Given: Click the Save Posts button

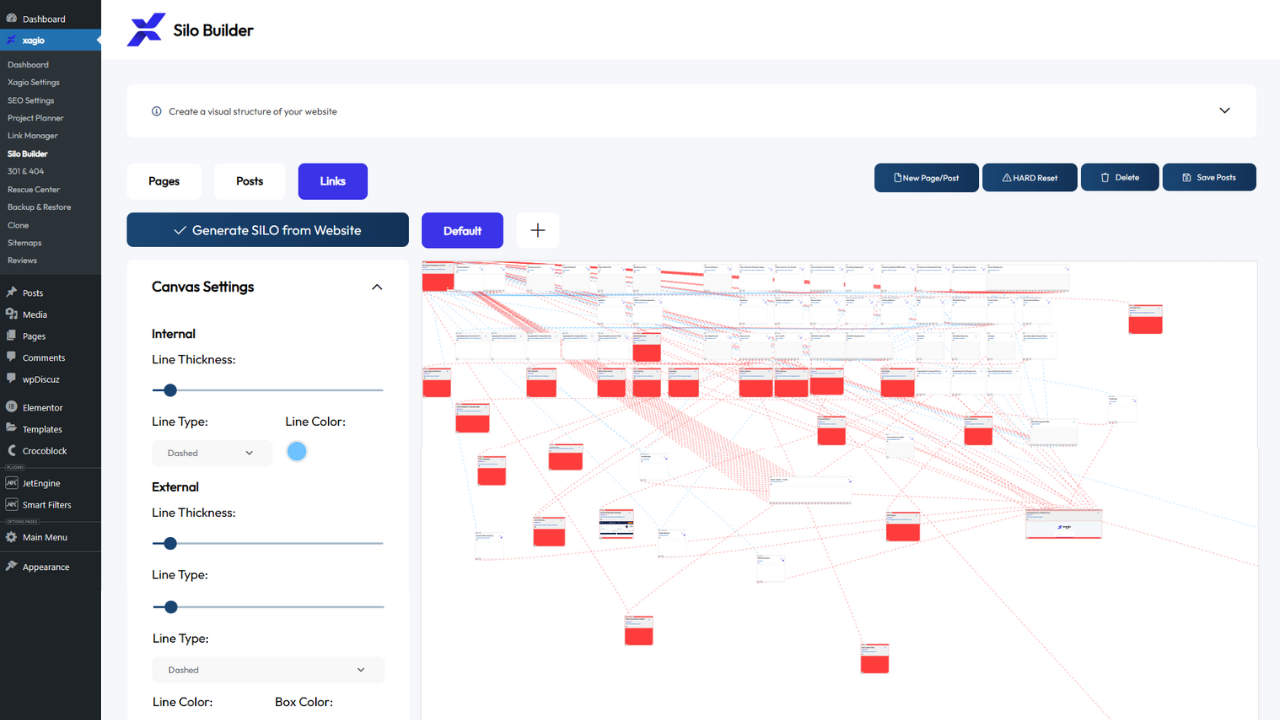Looking at the screenshot, I should (x=1208, y=178).
